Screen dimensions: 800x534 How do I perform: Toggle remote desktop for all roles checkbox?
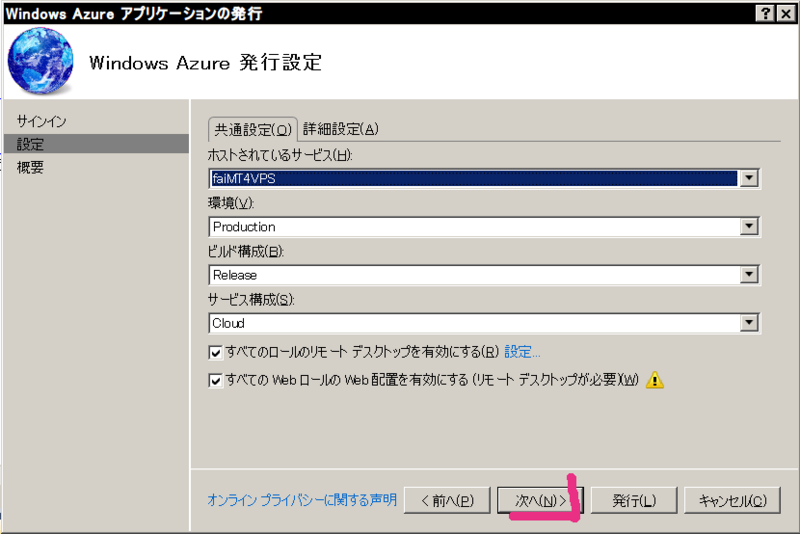pyautogui.click(x=215, y=352)
